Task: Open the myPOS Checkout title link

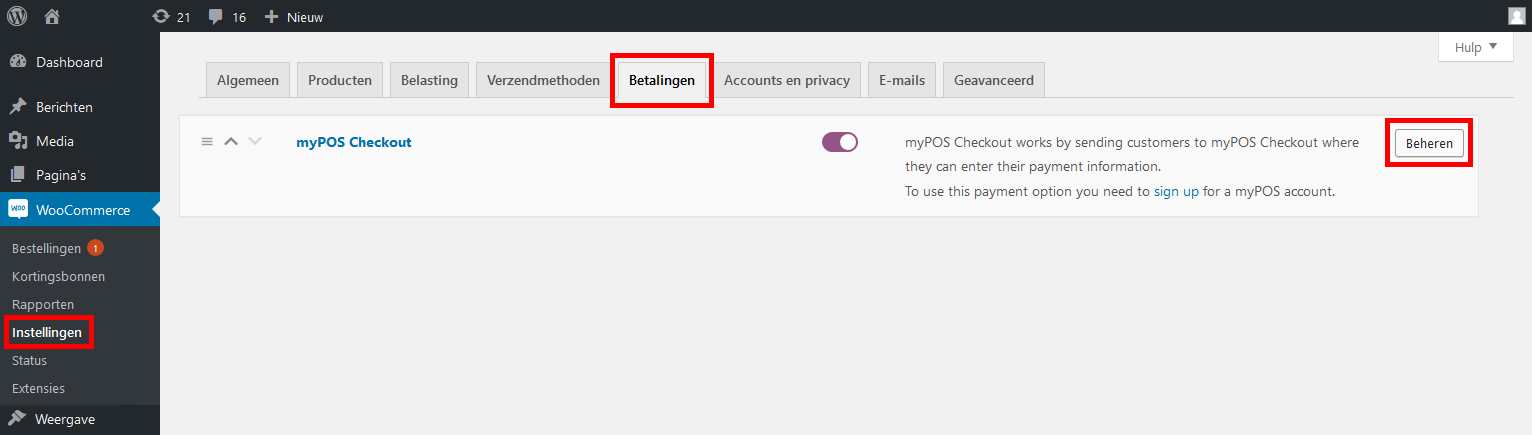Action: 354,142
